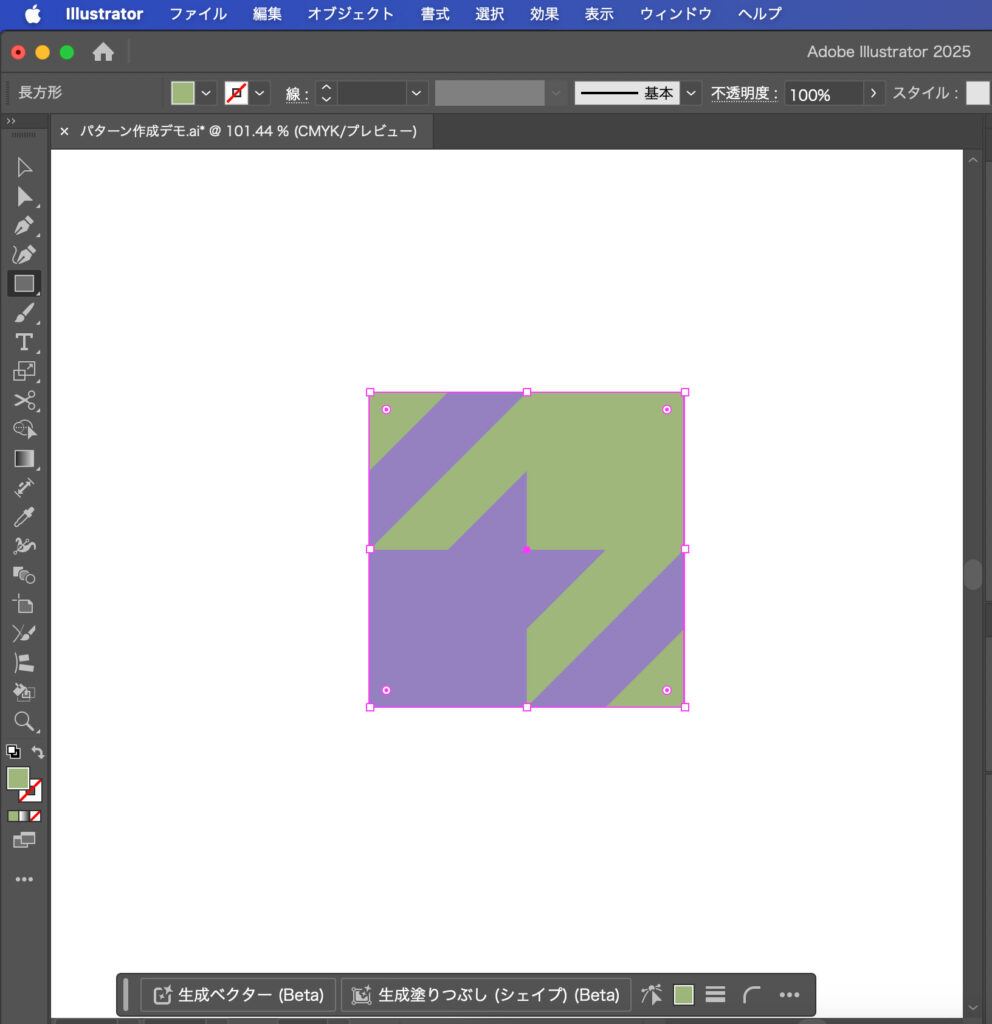Image resolution: width=992 pixels, height=1024 pixels.
Task: Set paint to None in toolbox
Action: [35, 816]
